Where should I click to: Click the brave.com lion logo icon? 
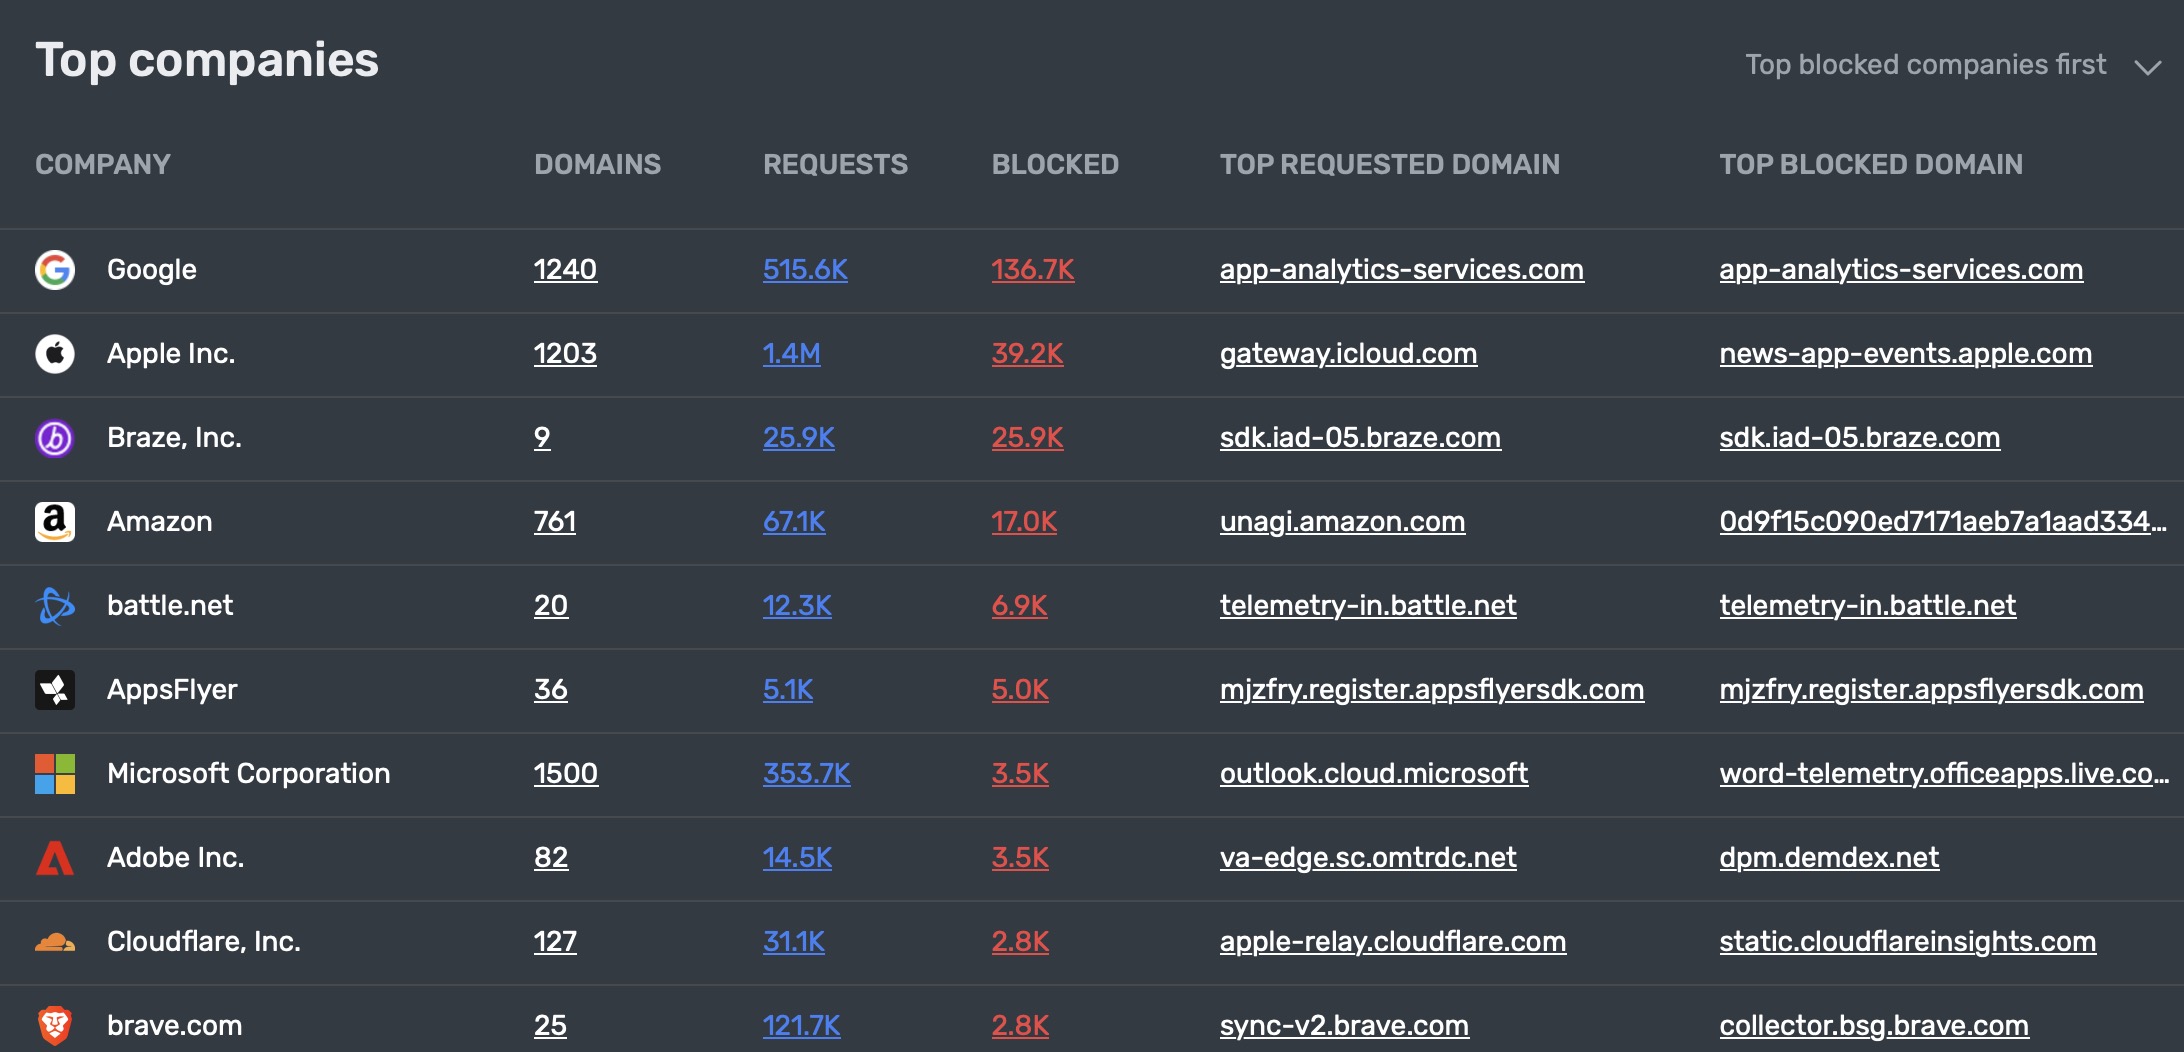[55, 1026]
